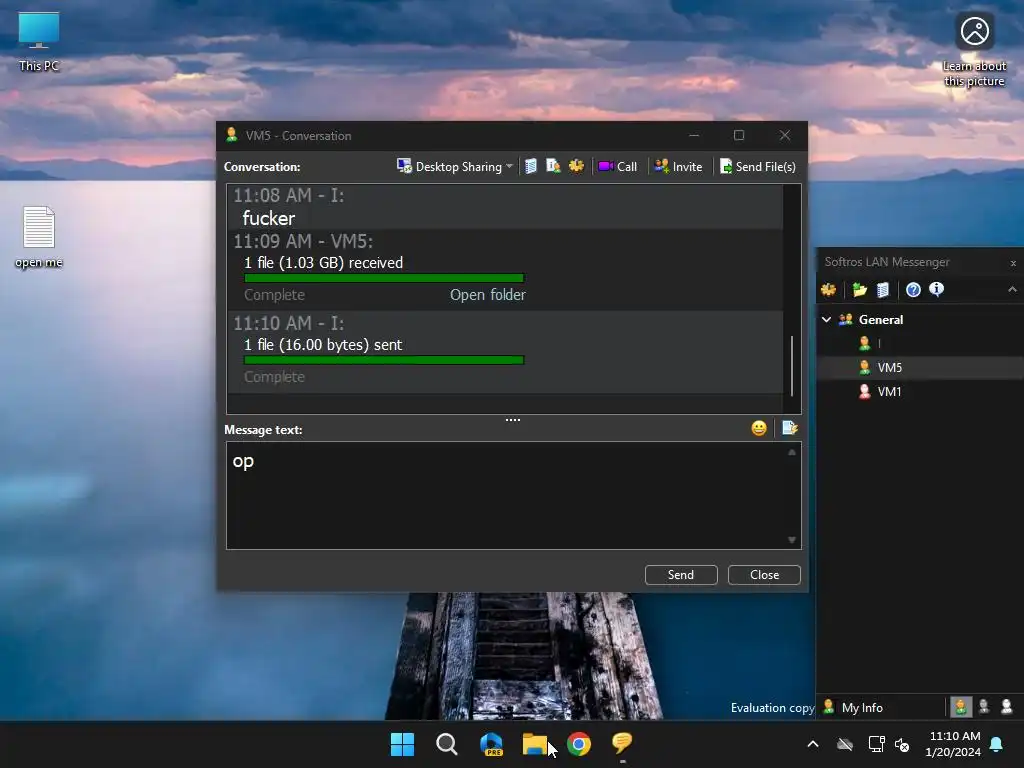Click the received file green progress bar
The height and width of the screenshot is (768, 1024).
tap(384, 278)
